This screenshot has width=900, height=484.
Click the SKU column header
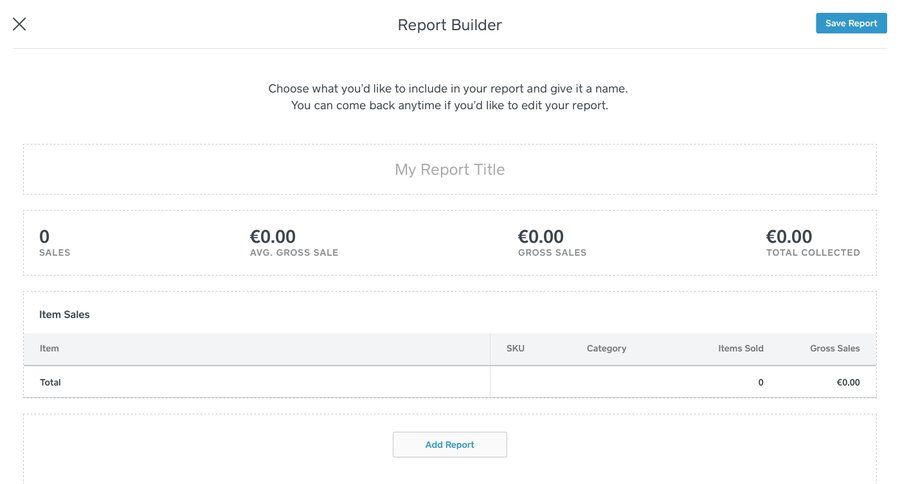515,349
